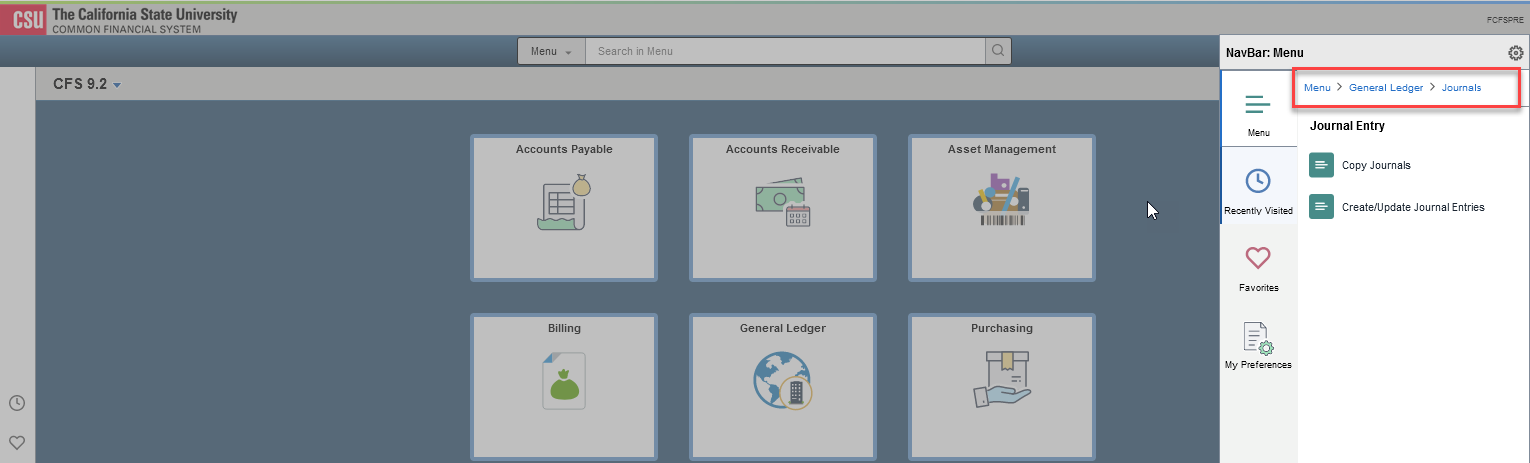Image resolution: width=1530 pixels, height=463 pixels.
Task: Click the NavBar settings gear
Action: [1515, 53]
